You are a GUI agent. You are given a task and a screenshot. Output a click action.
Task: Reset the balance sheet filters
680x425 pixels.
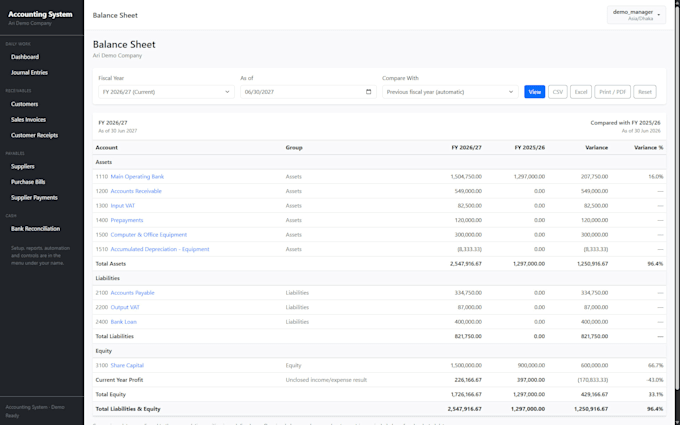pyautogui.click(x=644, y=92)
